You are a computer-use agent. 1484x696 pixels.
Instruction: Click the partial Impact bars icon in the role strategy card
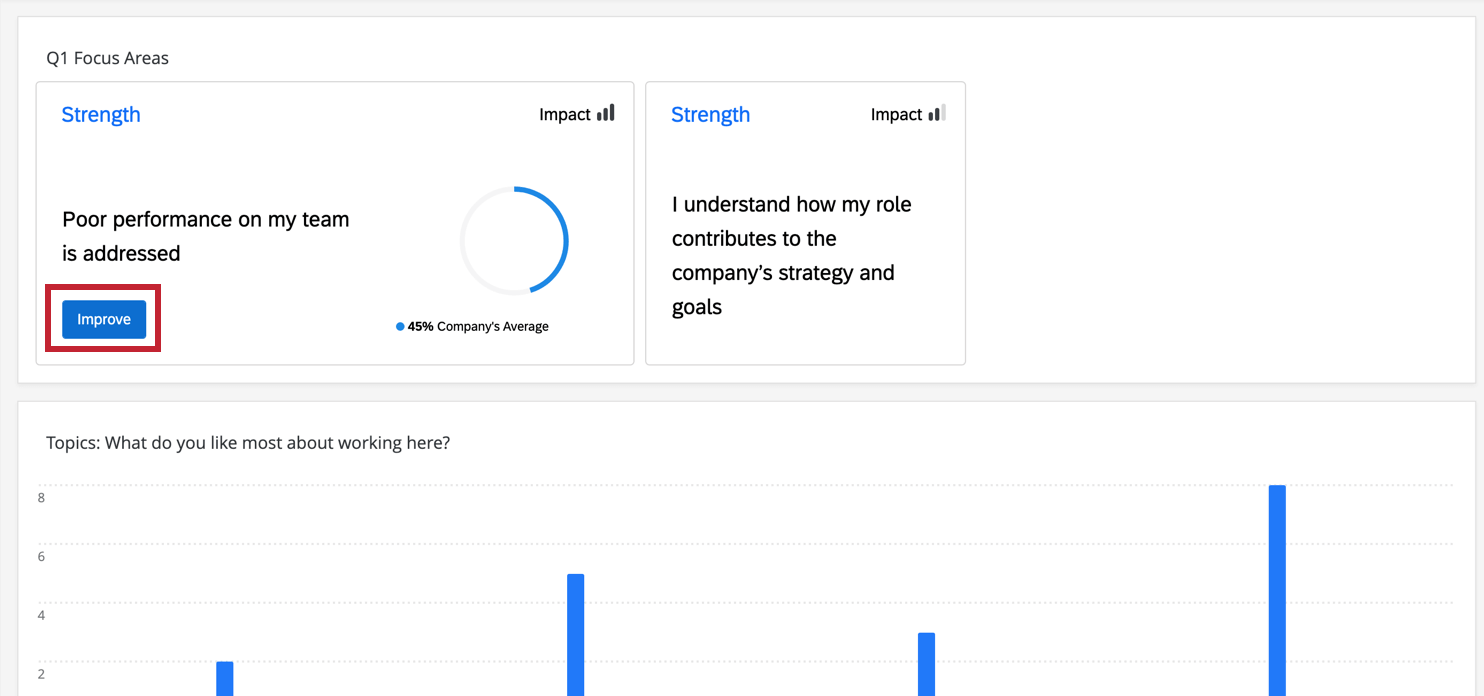tap(936, 114)
